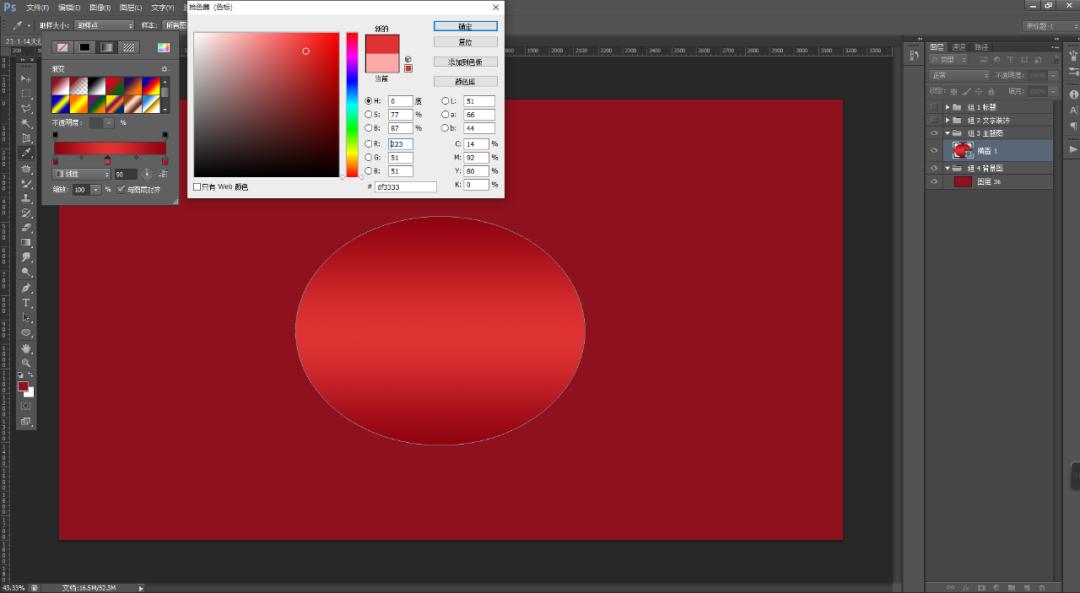
Task: Choose the No Color fill type
Action: pyautogui.click(x=63, y=48)
